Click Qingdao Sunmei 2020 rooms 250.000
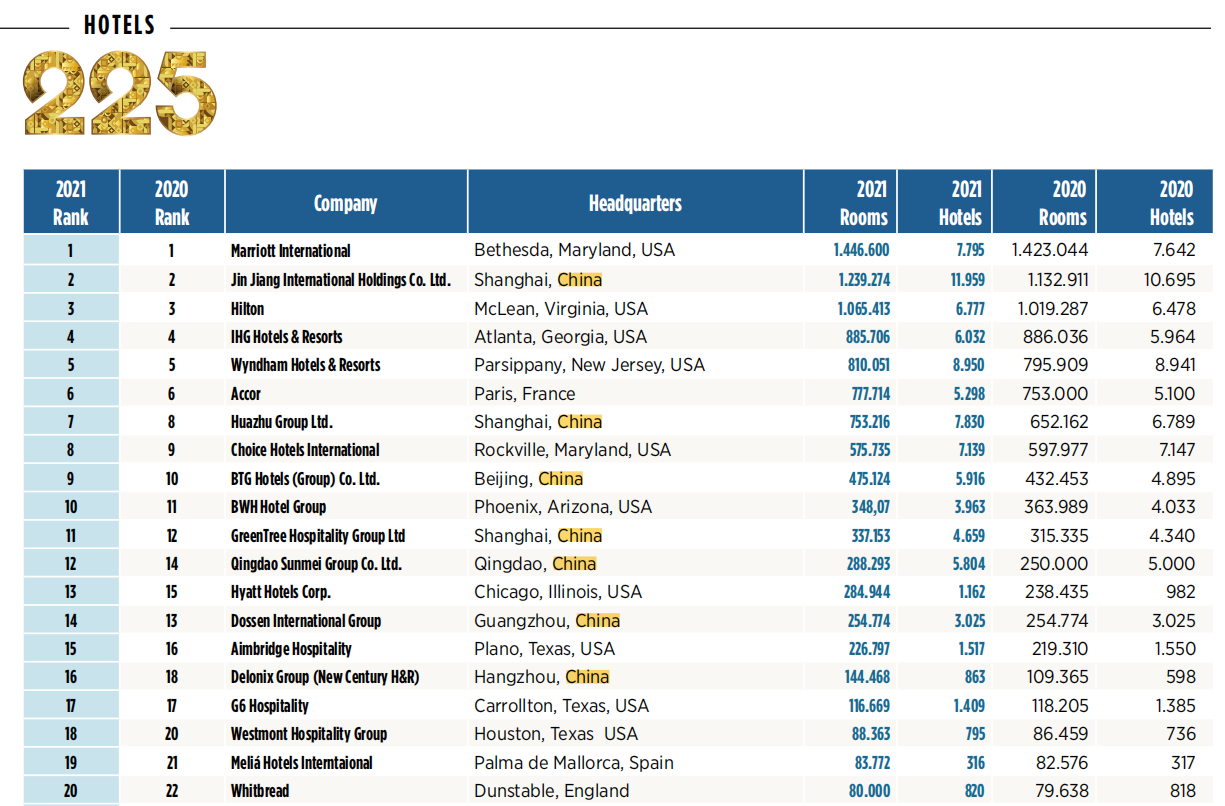The width and height of the screenshot is (1225, 806). (x=1054, y=564)
